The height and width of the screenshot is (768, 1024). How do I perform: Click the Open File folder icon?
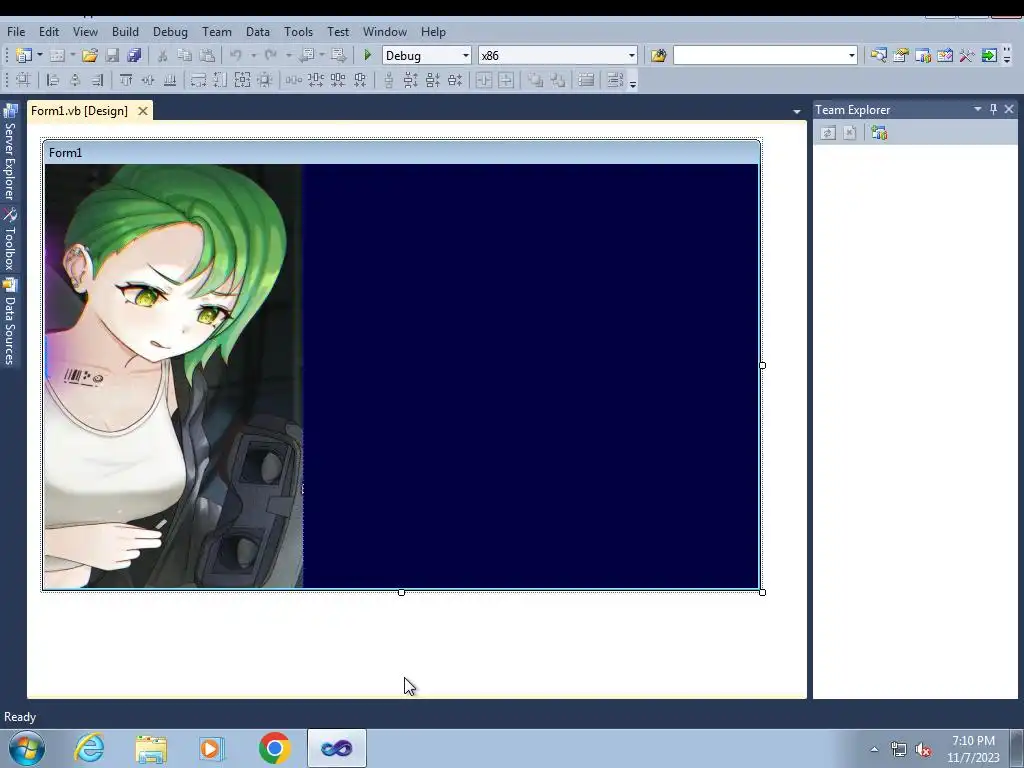(90, 56)
